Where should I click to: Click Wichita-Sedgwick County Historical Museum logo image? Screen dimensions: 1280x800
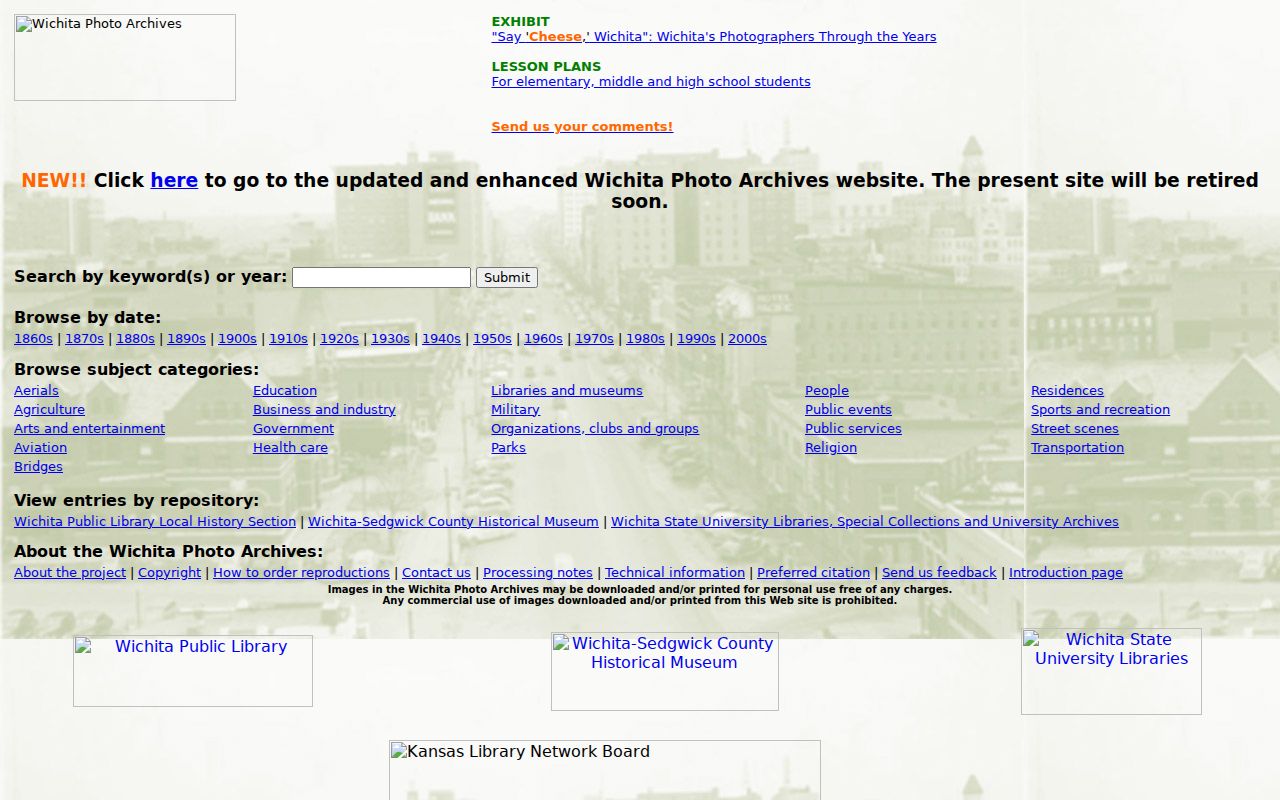point(665,671)
